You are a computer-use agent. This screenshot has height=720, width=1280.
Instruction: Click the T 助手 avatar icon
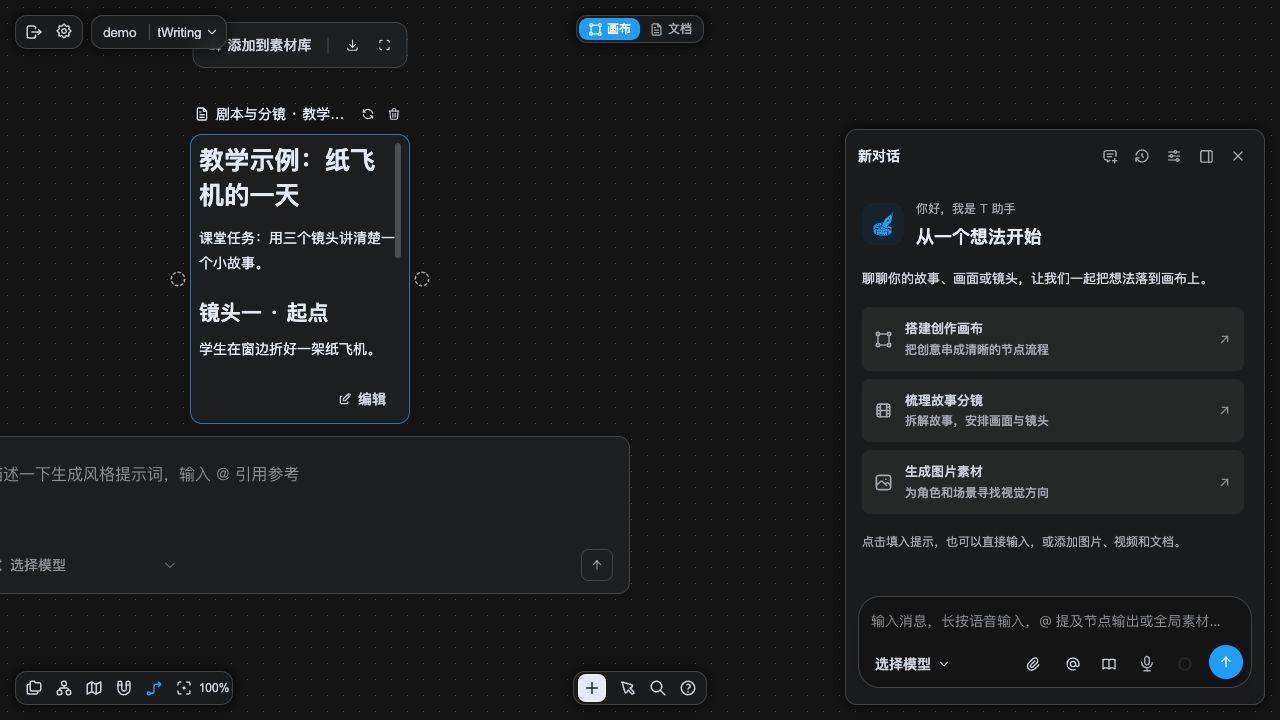(x=883, y=224)
